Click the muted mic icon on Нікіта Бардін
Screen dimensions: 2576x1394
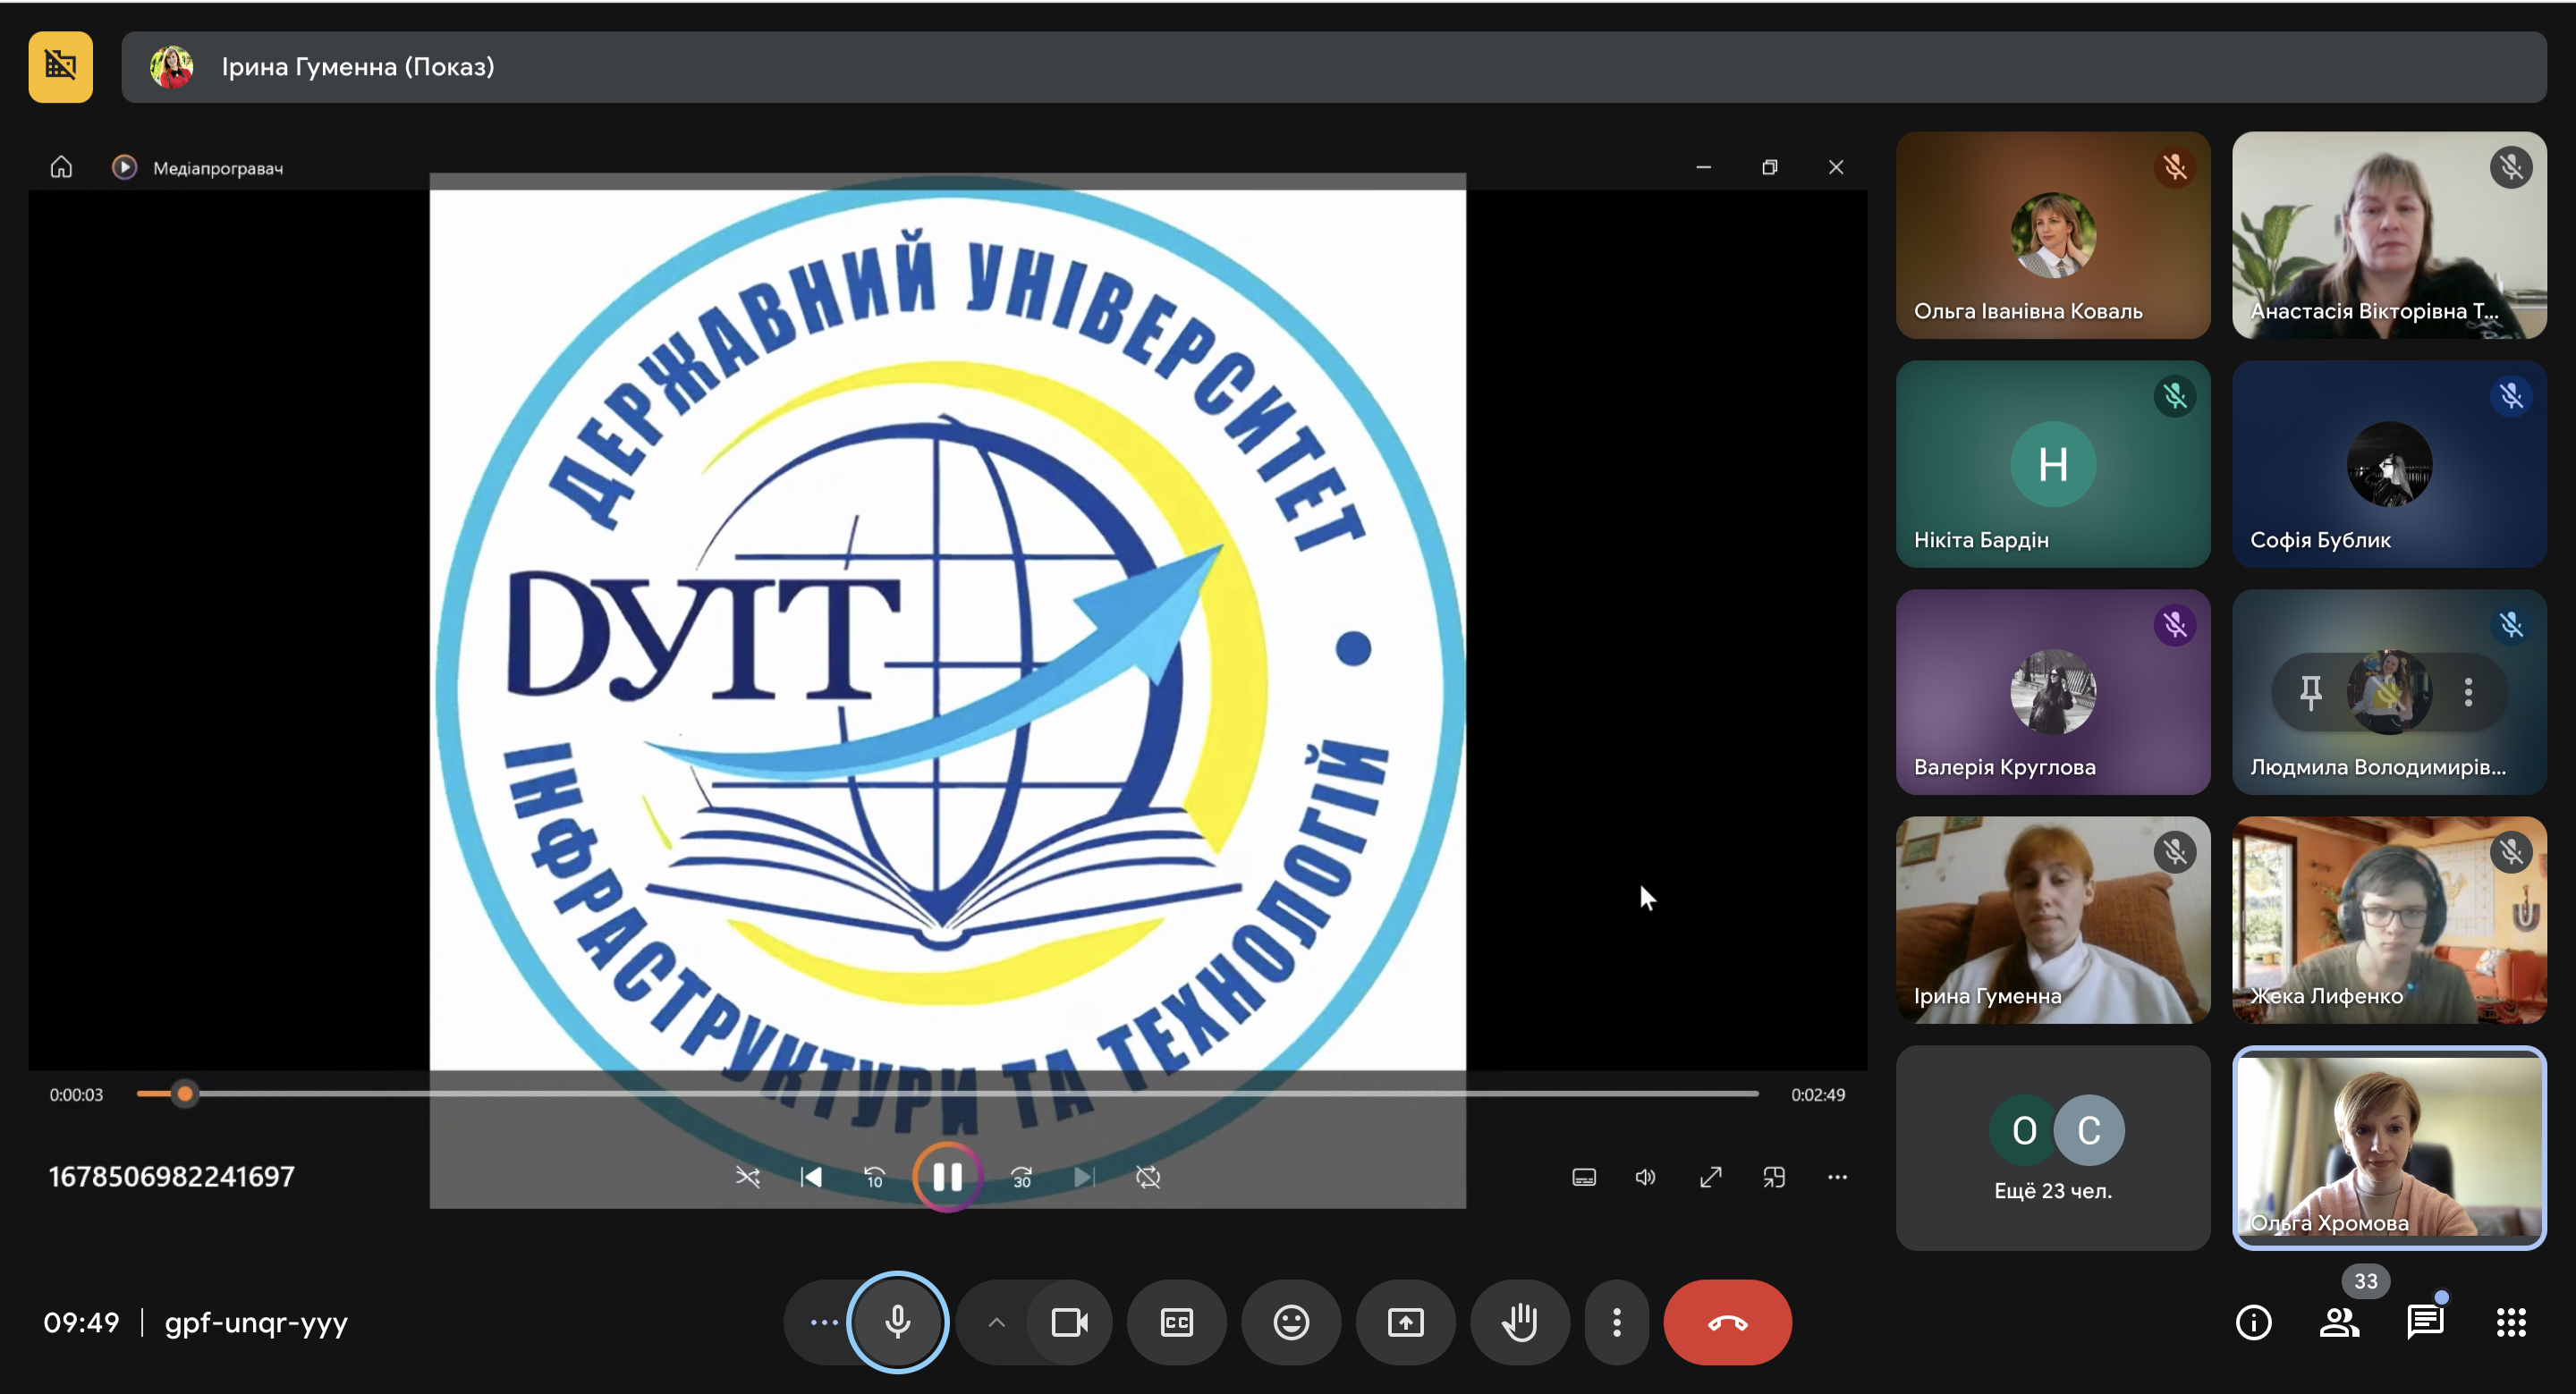click(x=2175, y=396)
